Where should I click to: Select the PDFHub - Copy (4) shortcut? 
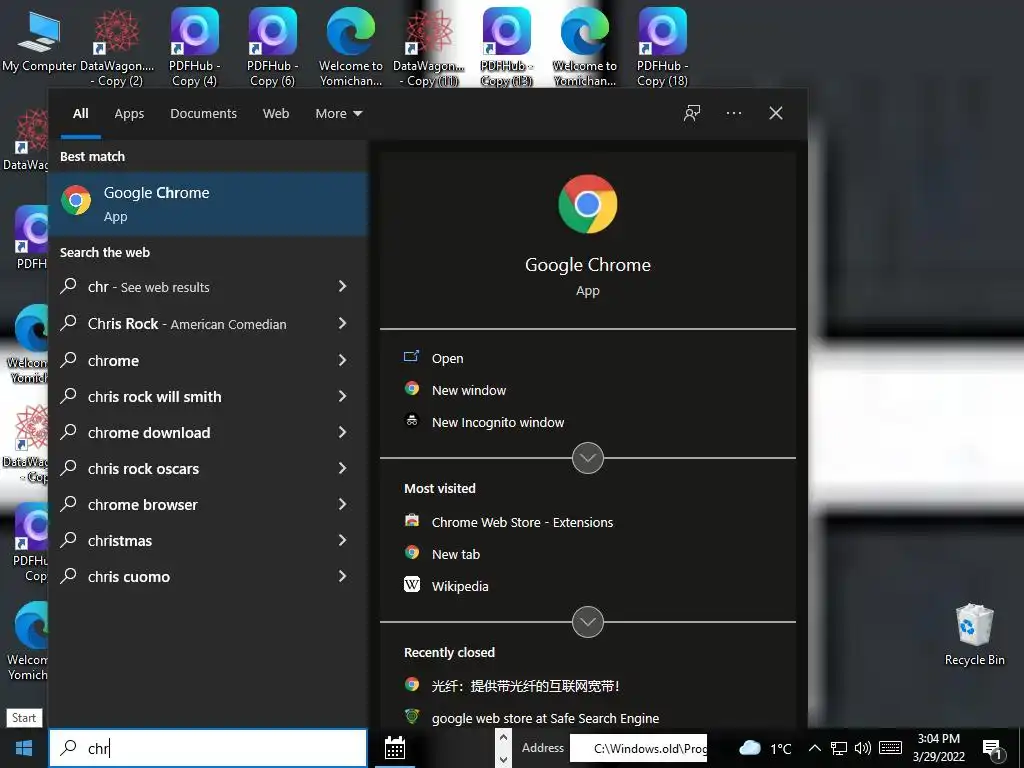click(x=194, y=48)
